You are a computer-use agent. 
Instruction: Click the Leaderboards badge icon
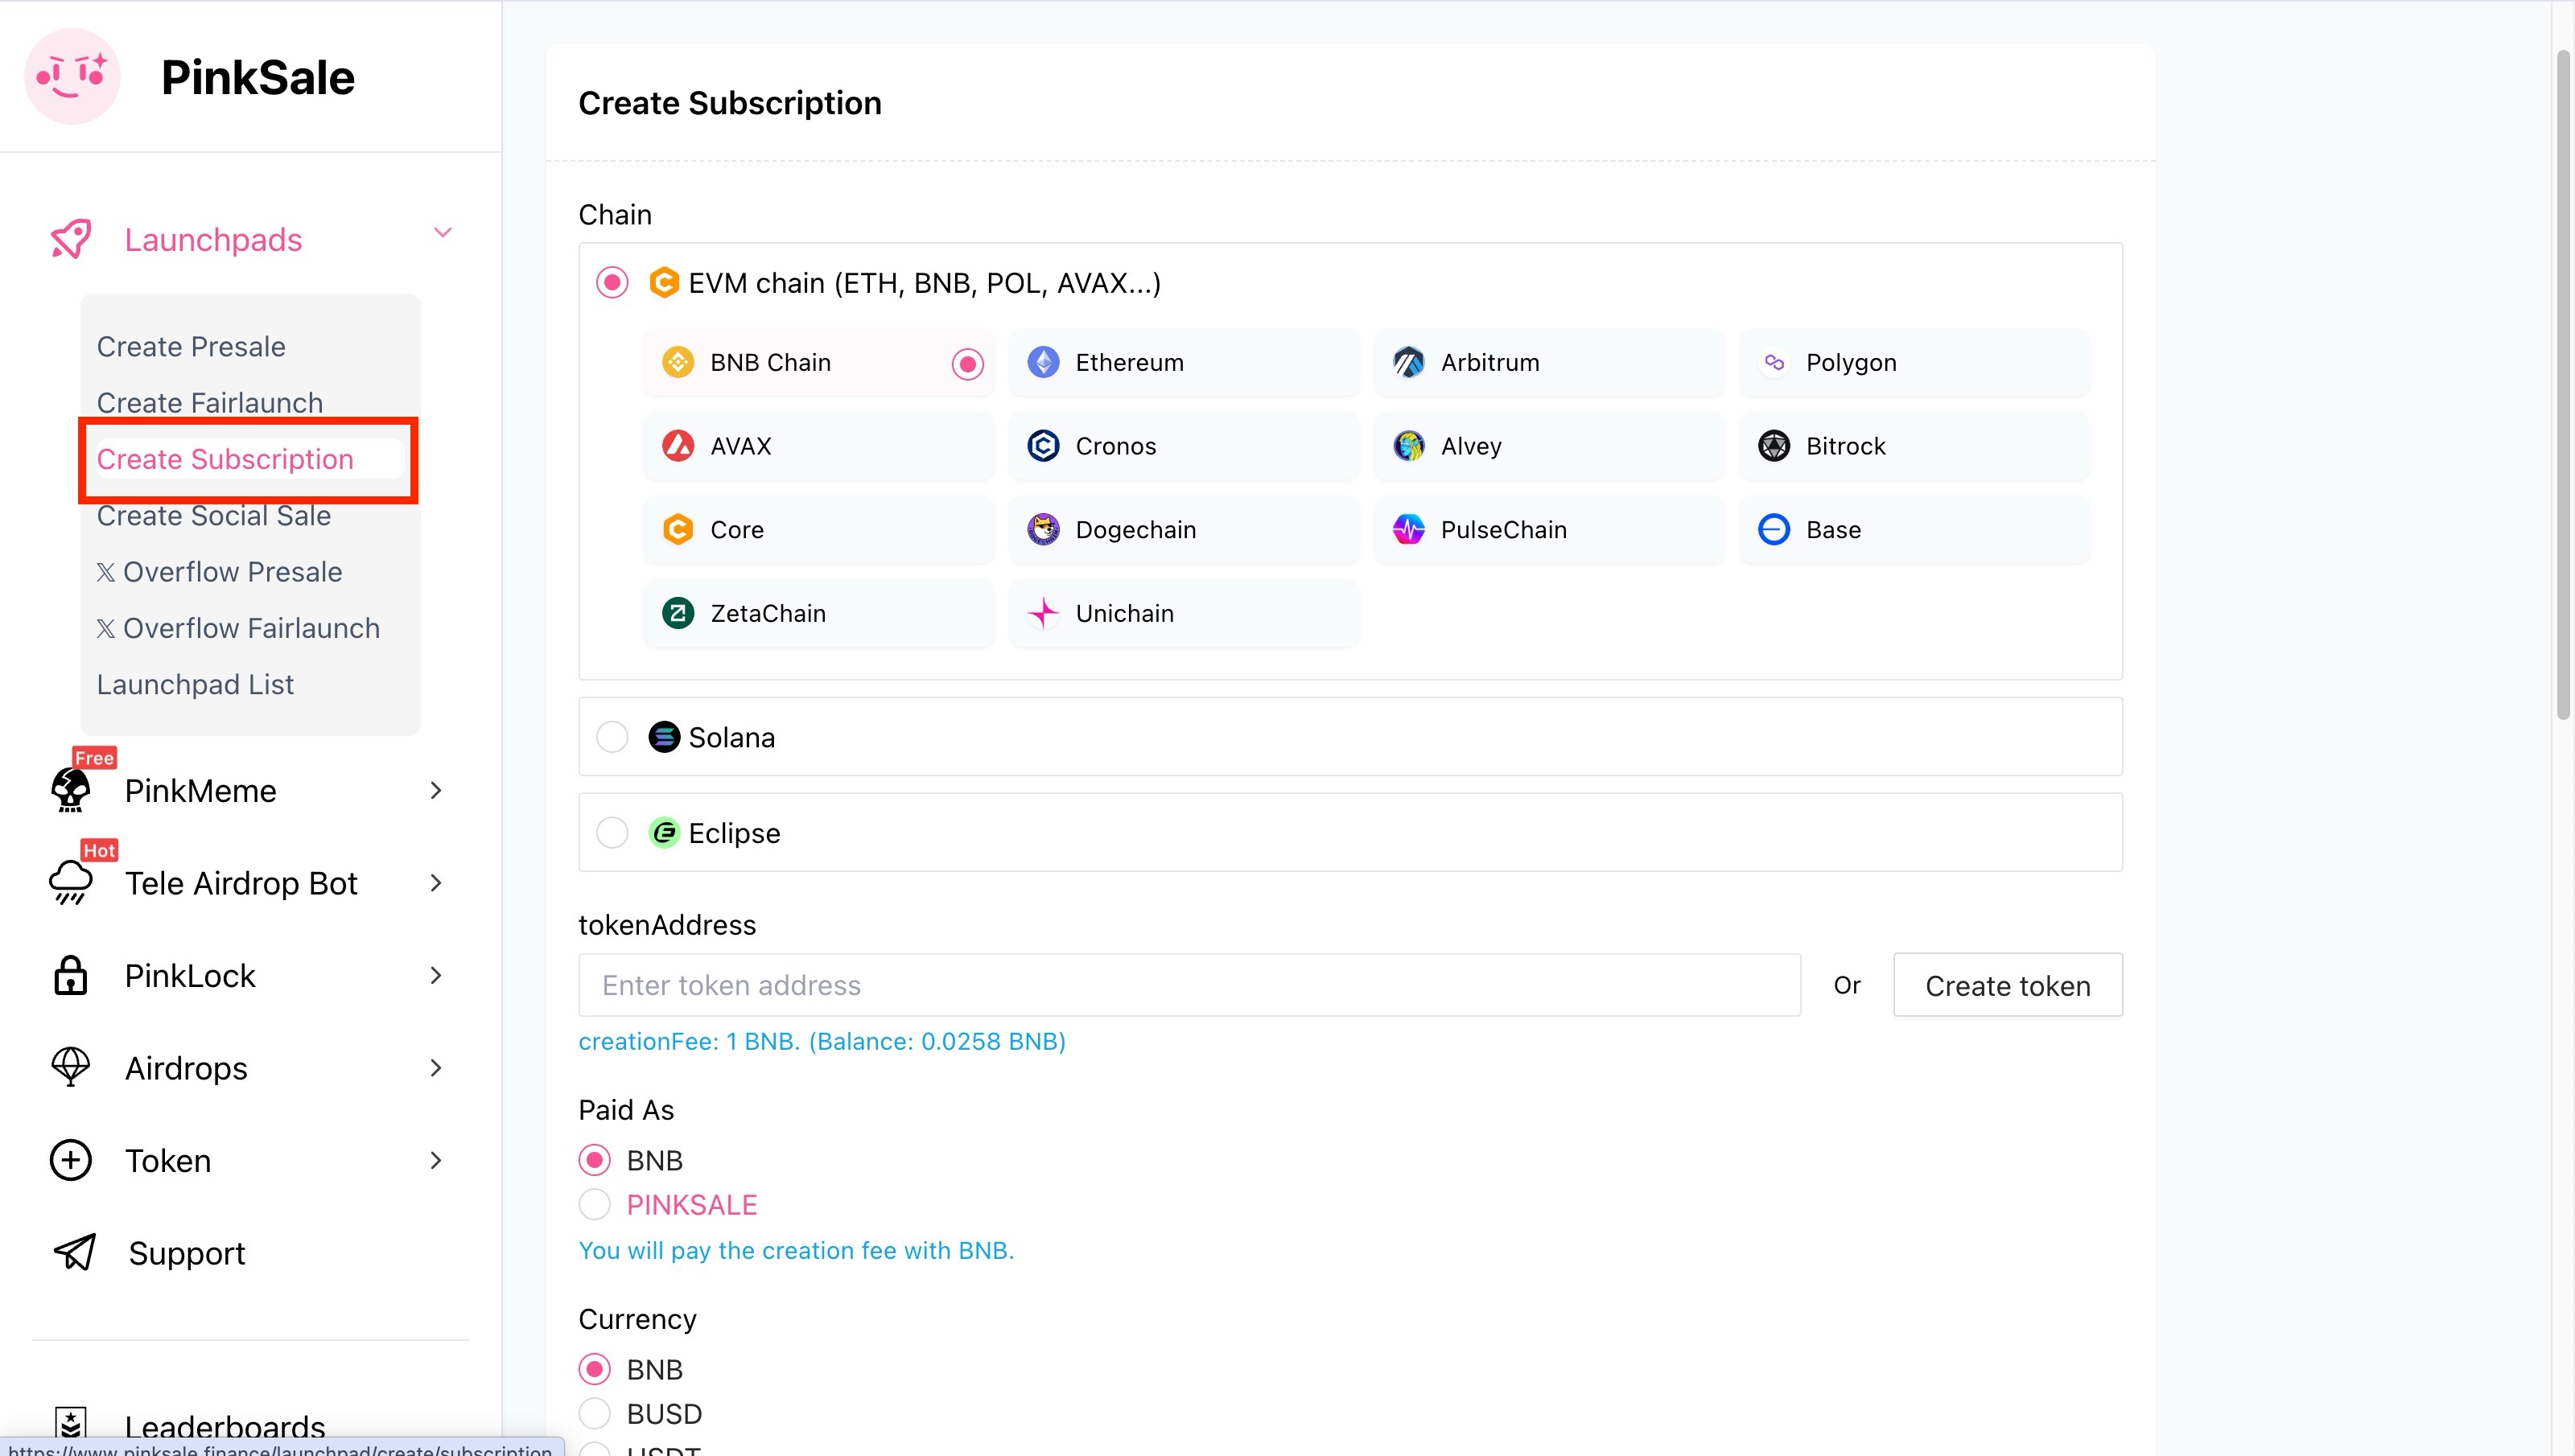coord(71,1424)
